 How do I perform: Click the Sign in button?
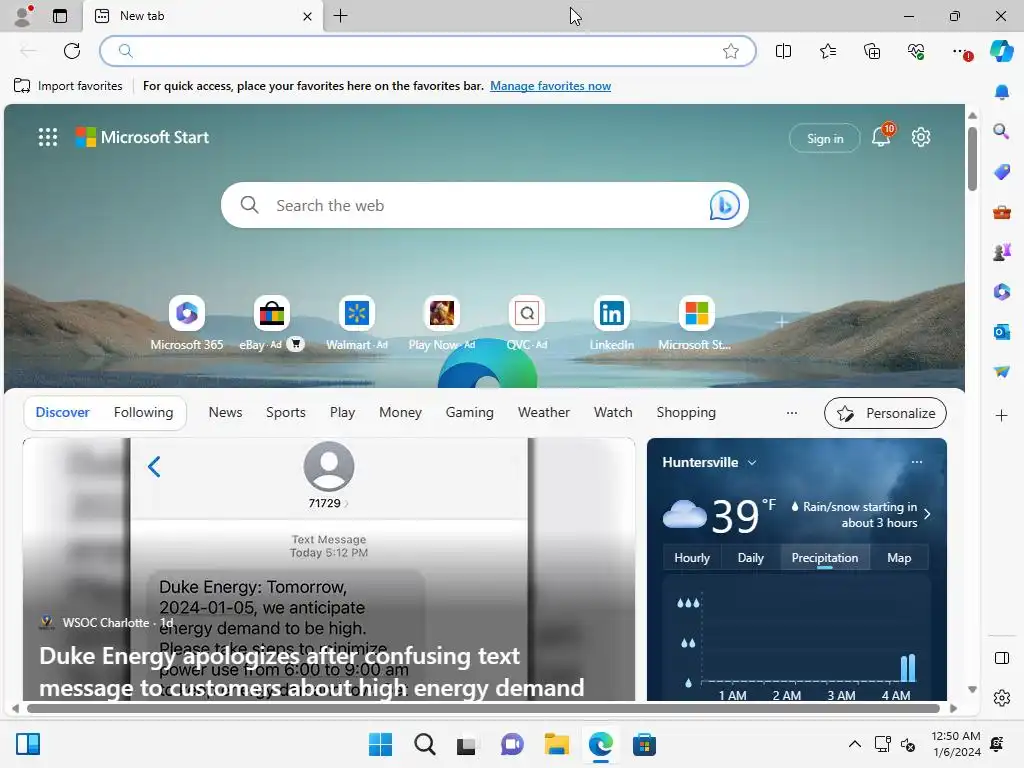click(x=825, y=138)
